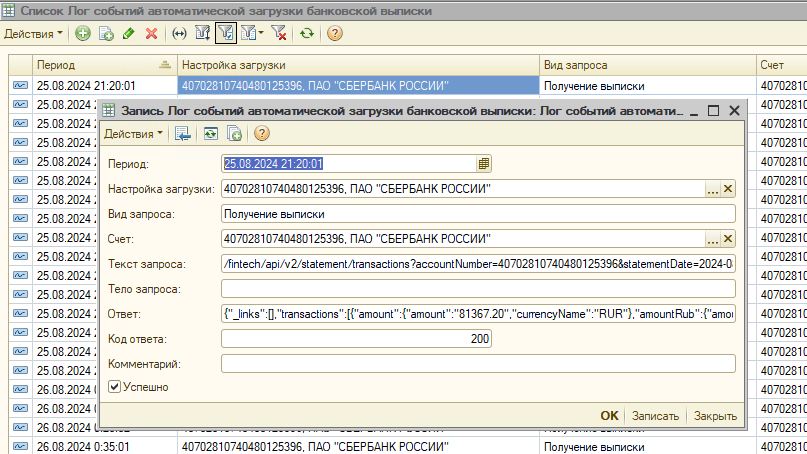Open the filter and sort settings icon

pos(202,33)
